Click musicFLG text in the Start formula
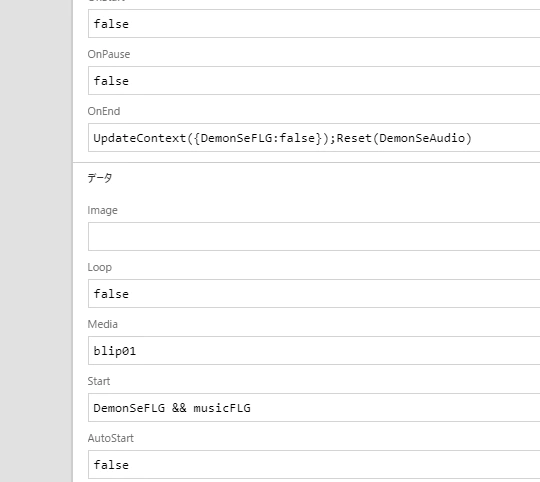 coord(222,408)
